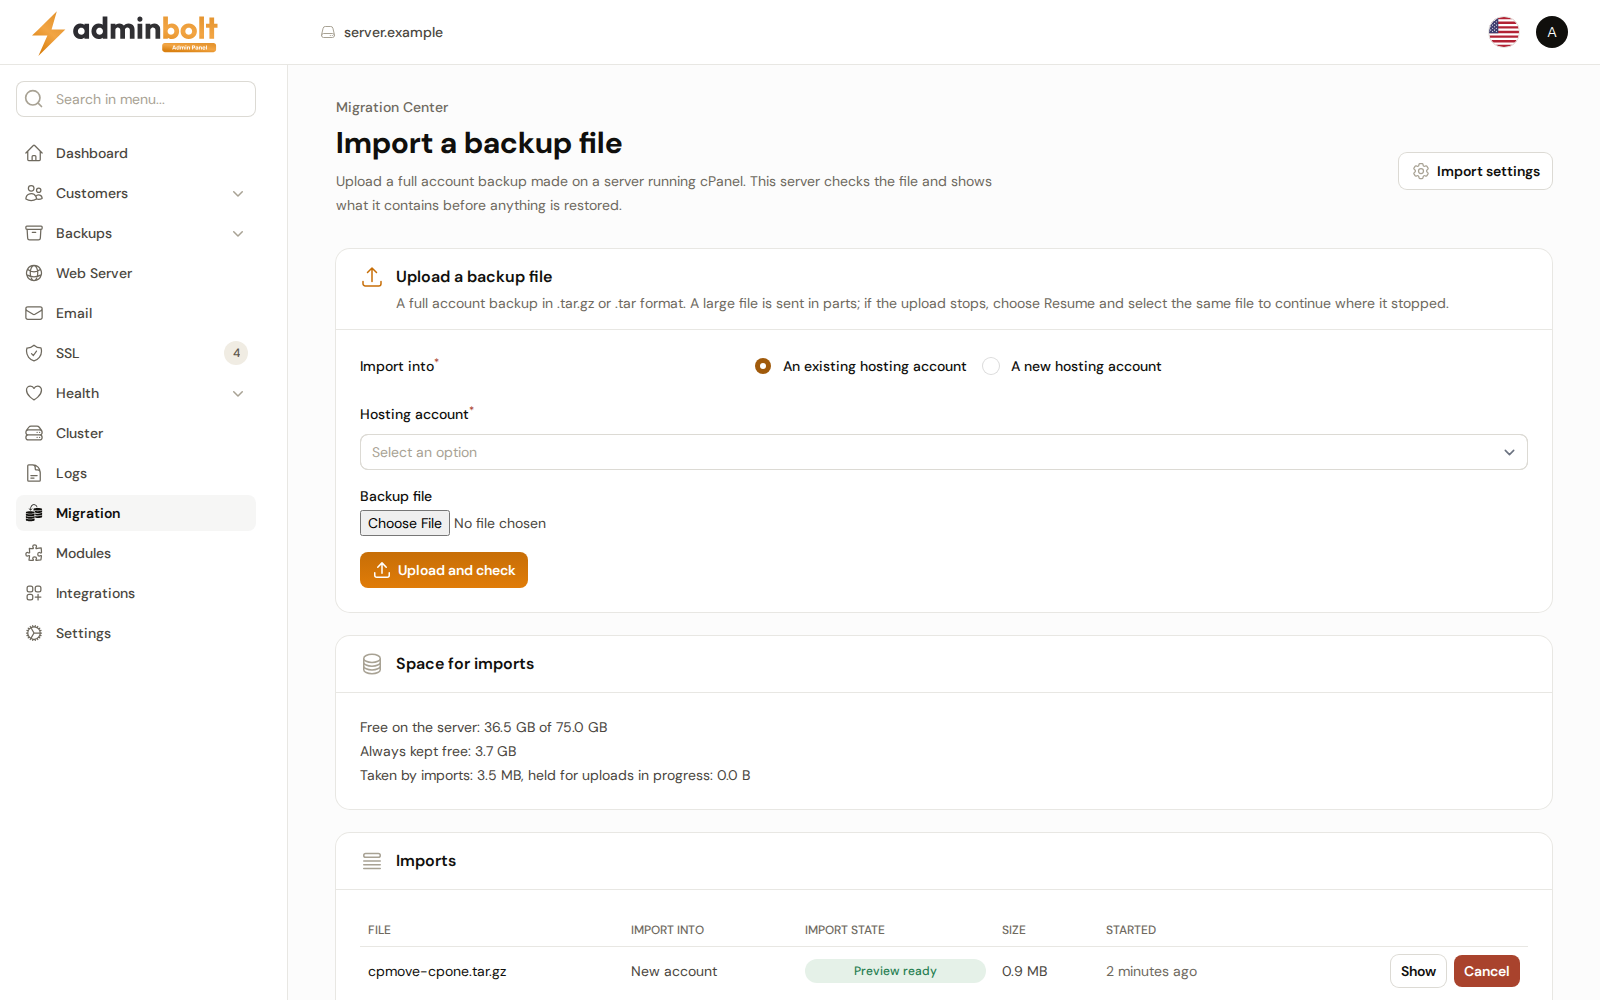Viewport: 1600px width, 1000px height.
Task: Select A new hosting account radio
Action: pyautogui.click(x=991, y=366)
